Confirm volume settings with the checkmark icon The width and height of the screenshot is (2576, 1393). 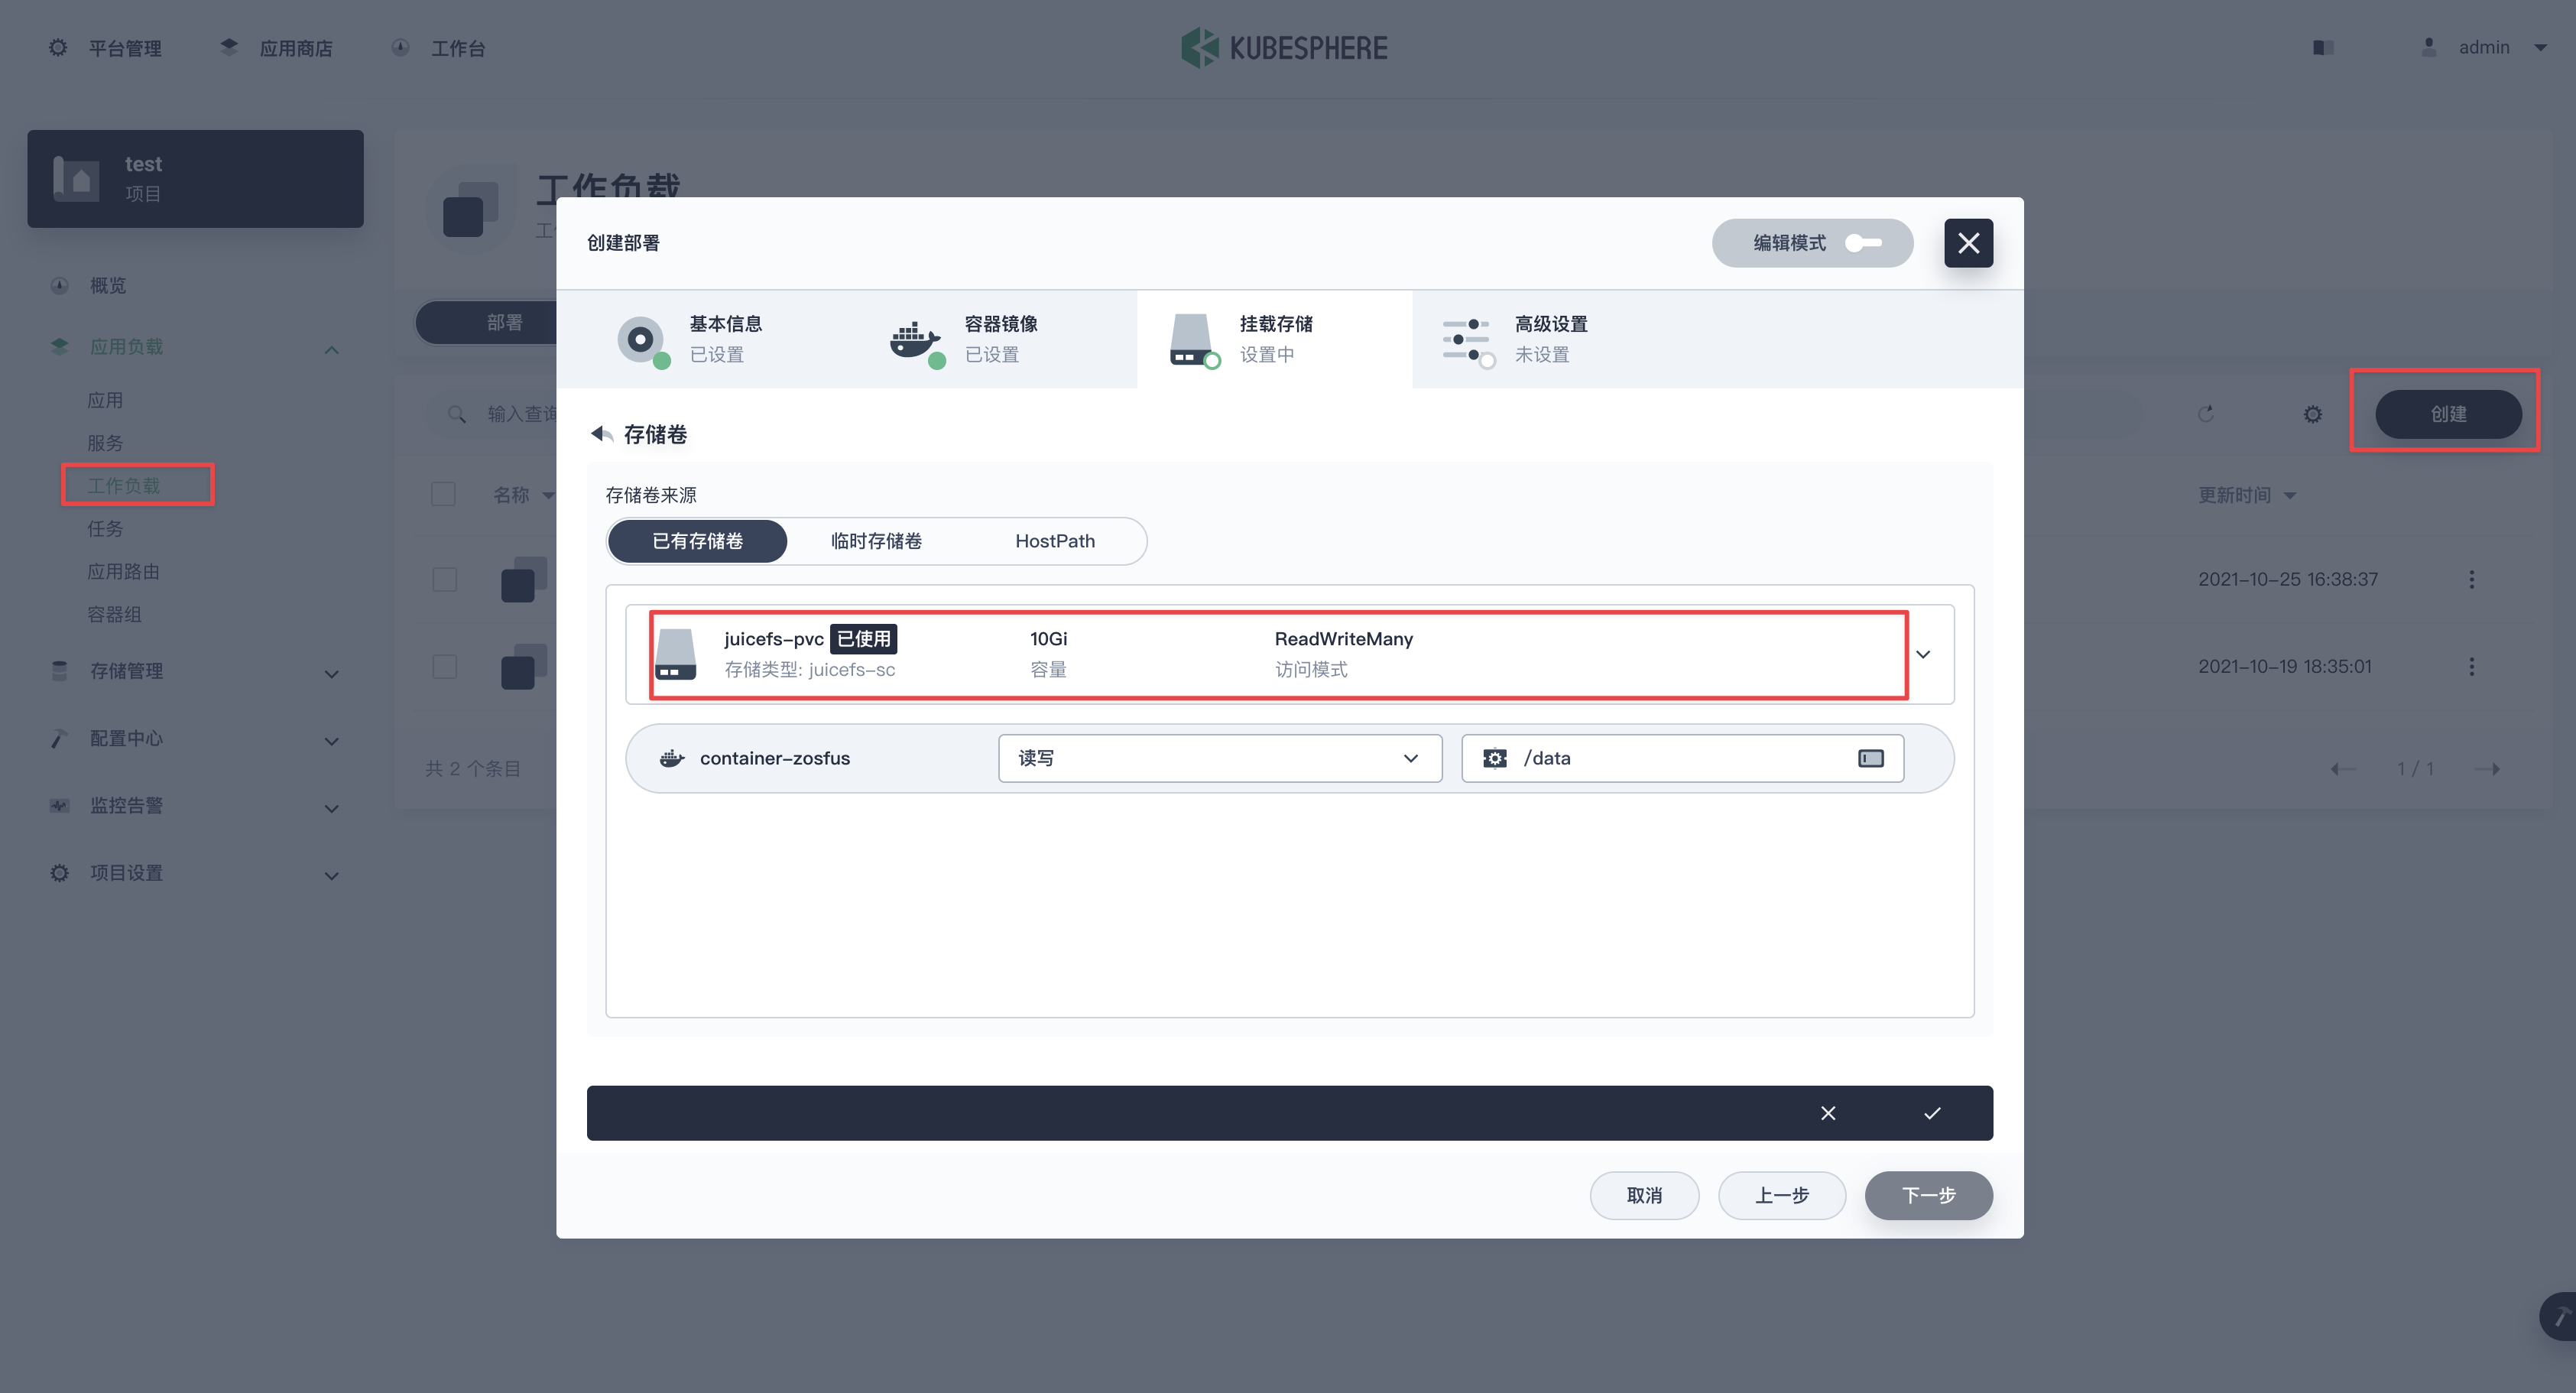pyautogui.click(x=1932, y=1113)
